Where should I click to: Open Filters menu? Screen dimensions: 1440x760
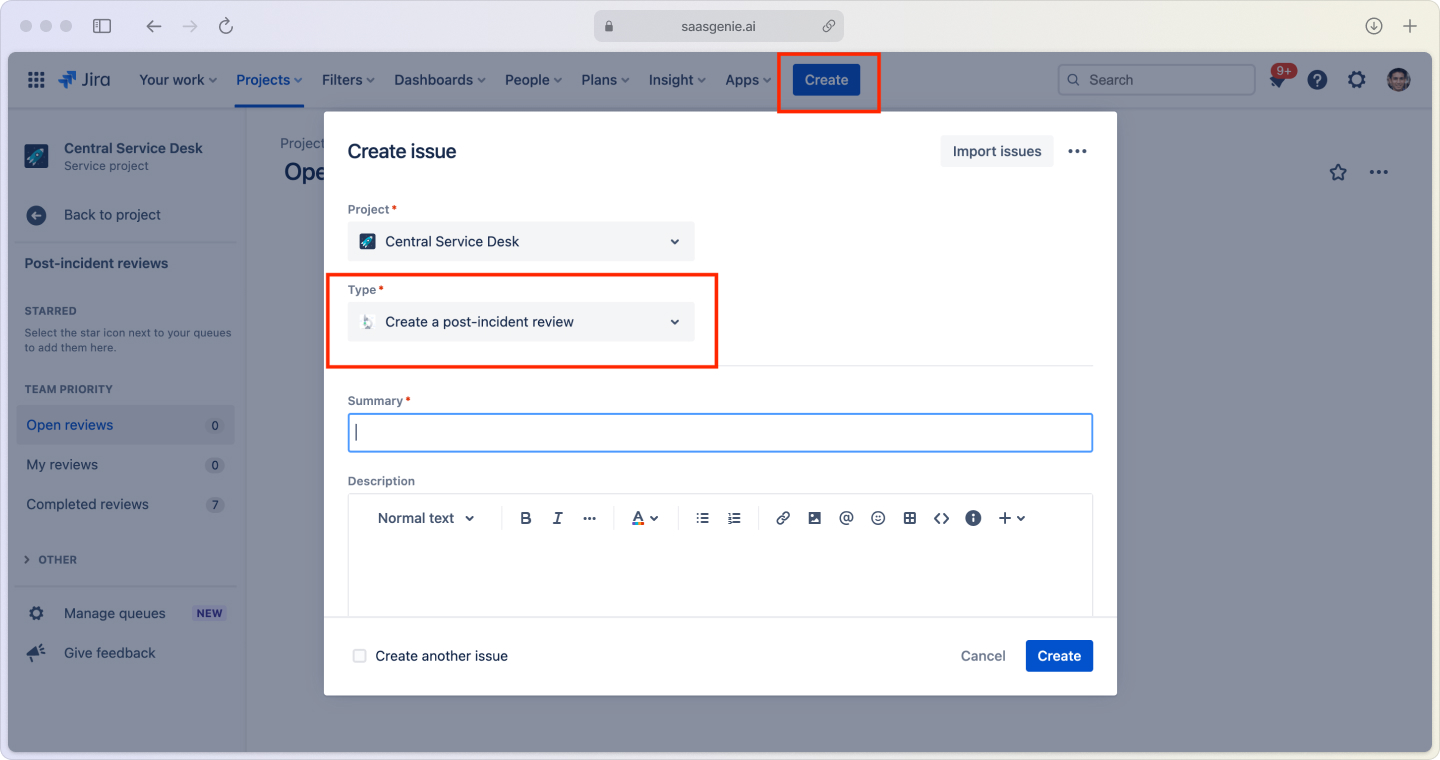point(348,80)
